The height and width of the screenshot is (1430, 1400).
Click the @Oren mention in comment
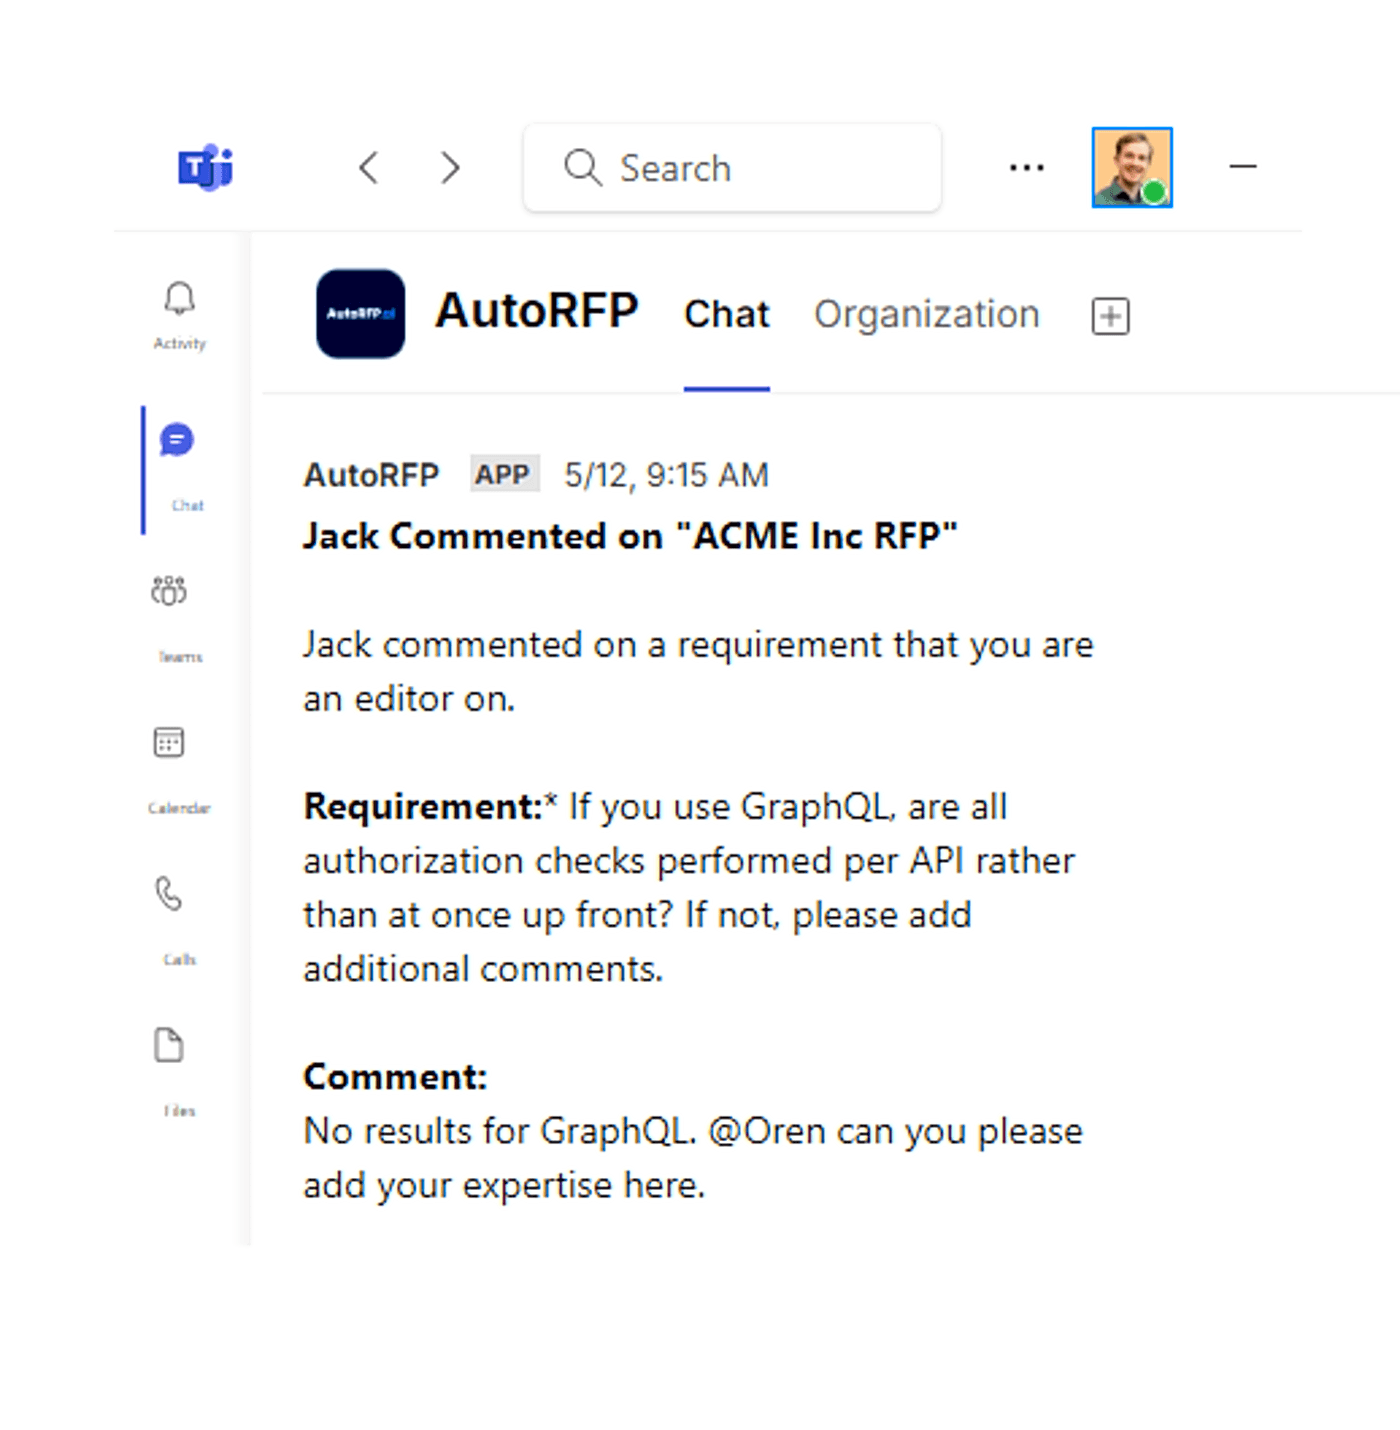767,1131
